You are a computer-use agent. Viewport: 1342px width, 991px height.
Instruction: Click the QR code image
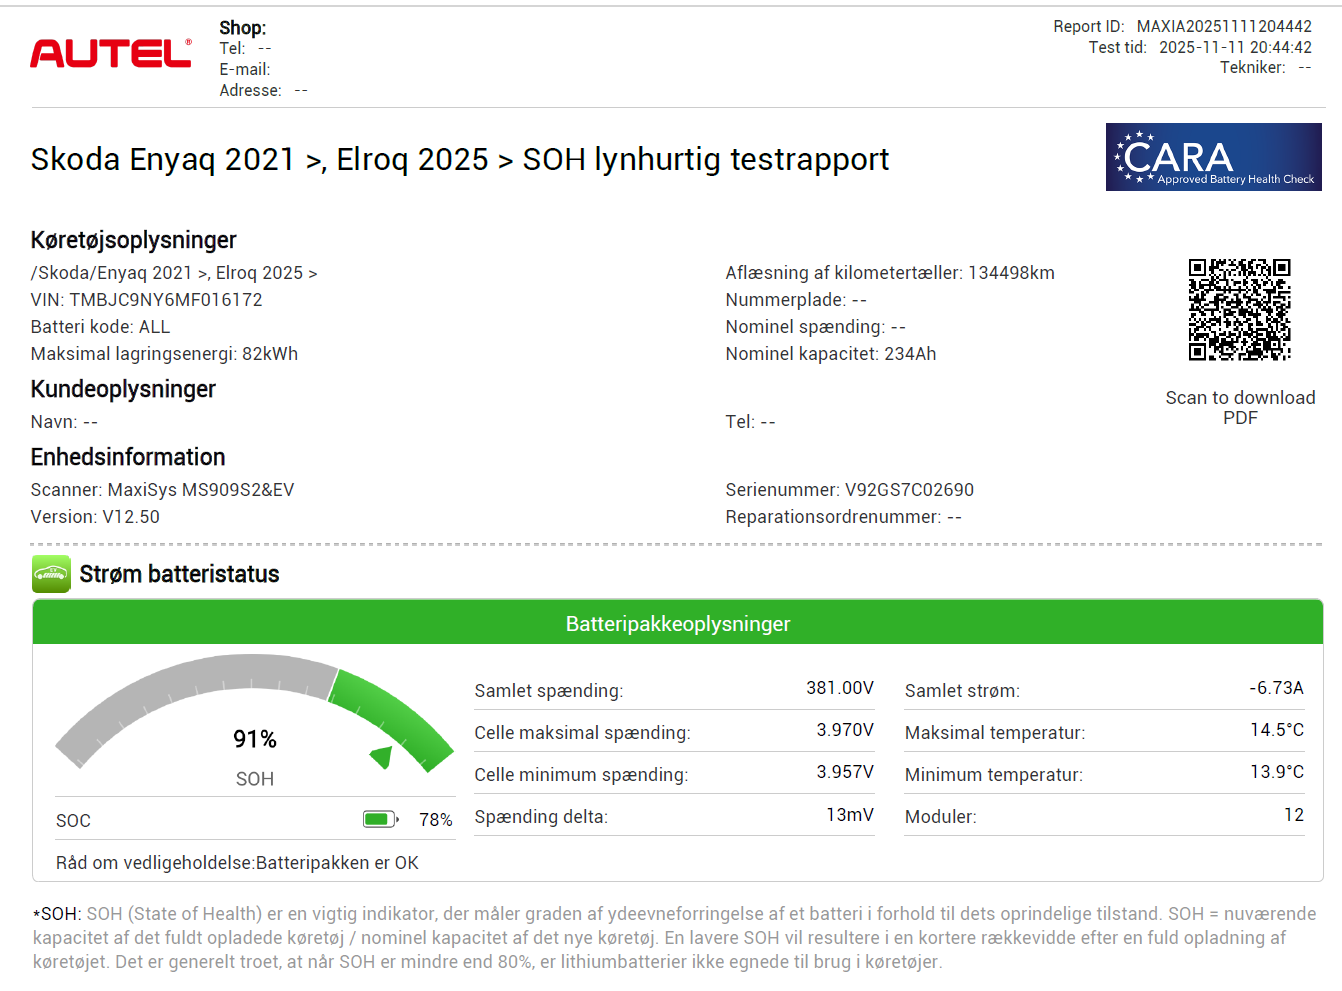(1239, 310)
